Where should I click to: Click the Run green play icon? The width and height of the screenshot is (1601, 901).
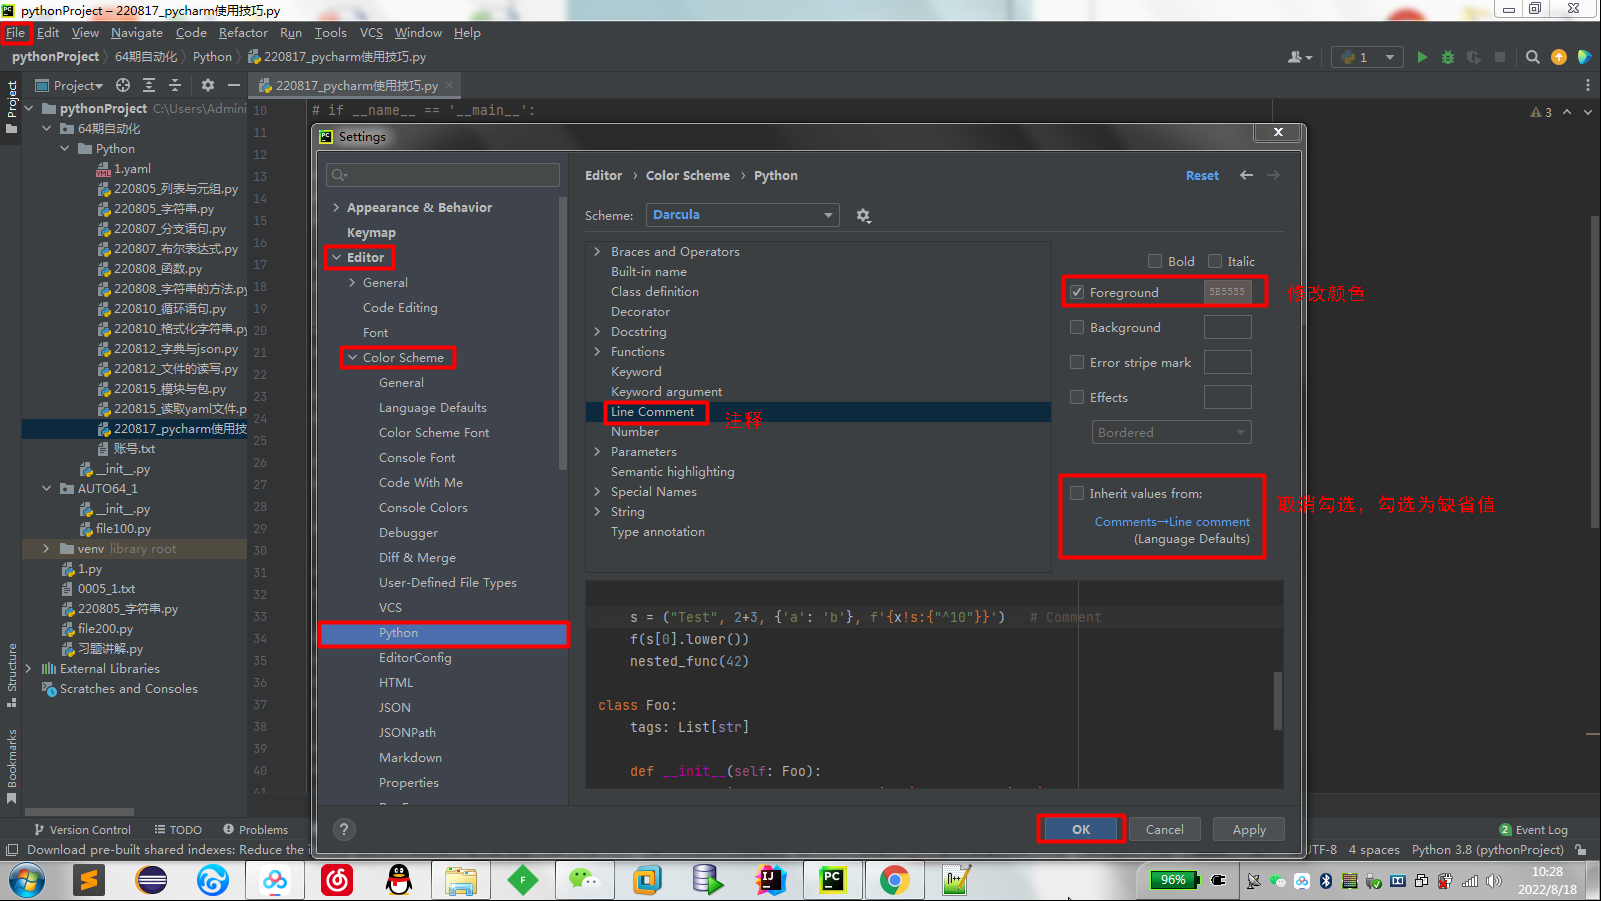(x=1422, y=57)
